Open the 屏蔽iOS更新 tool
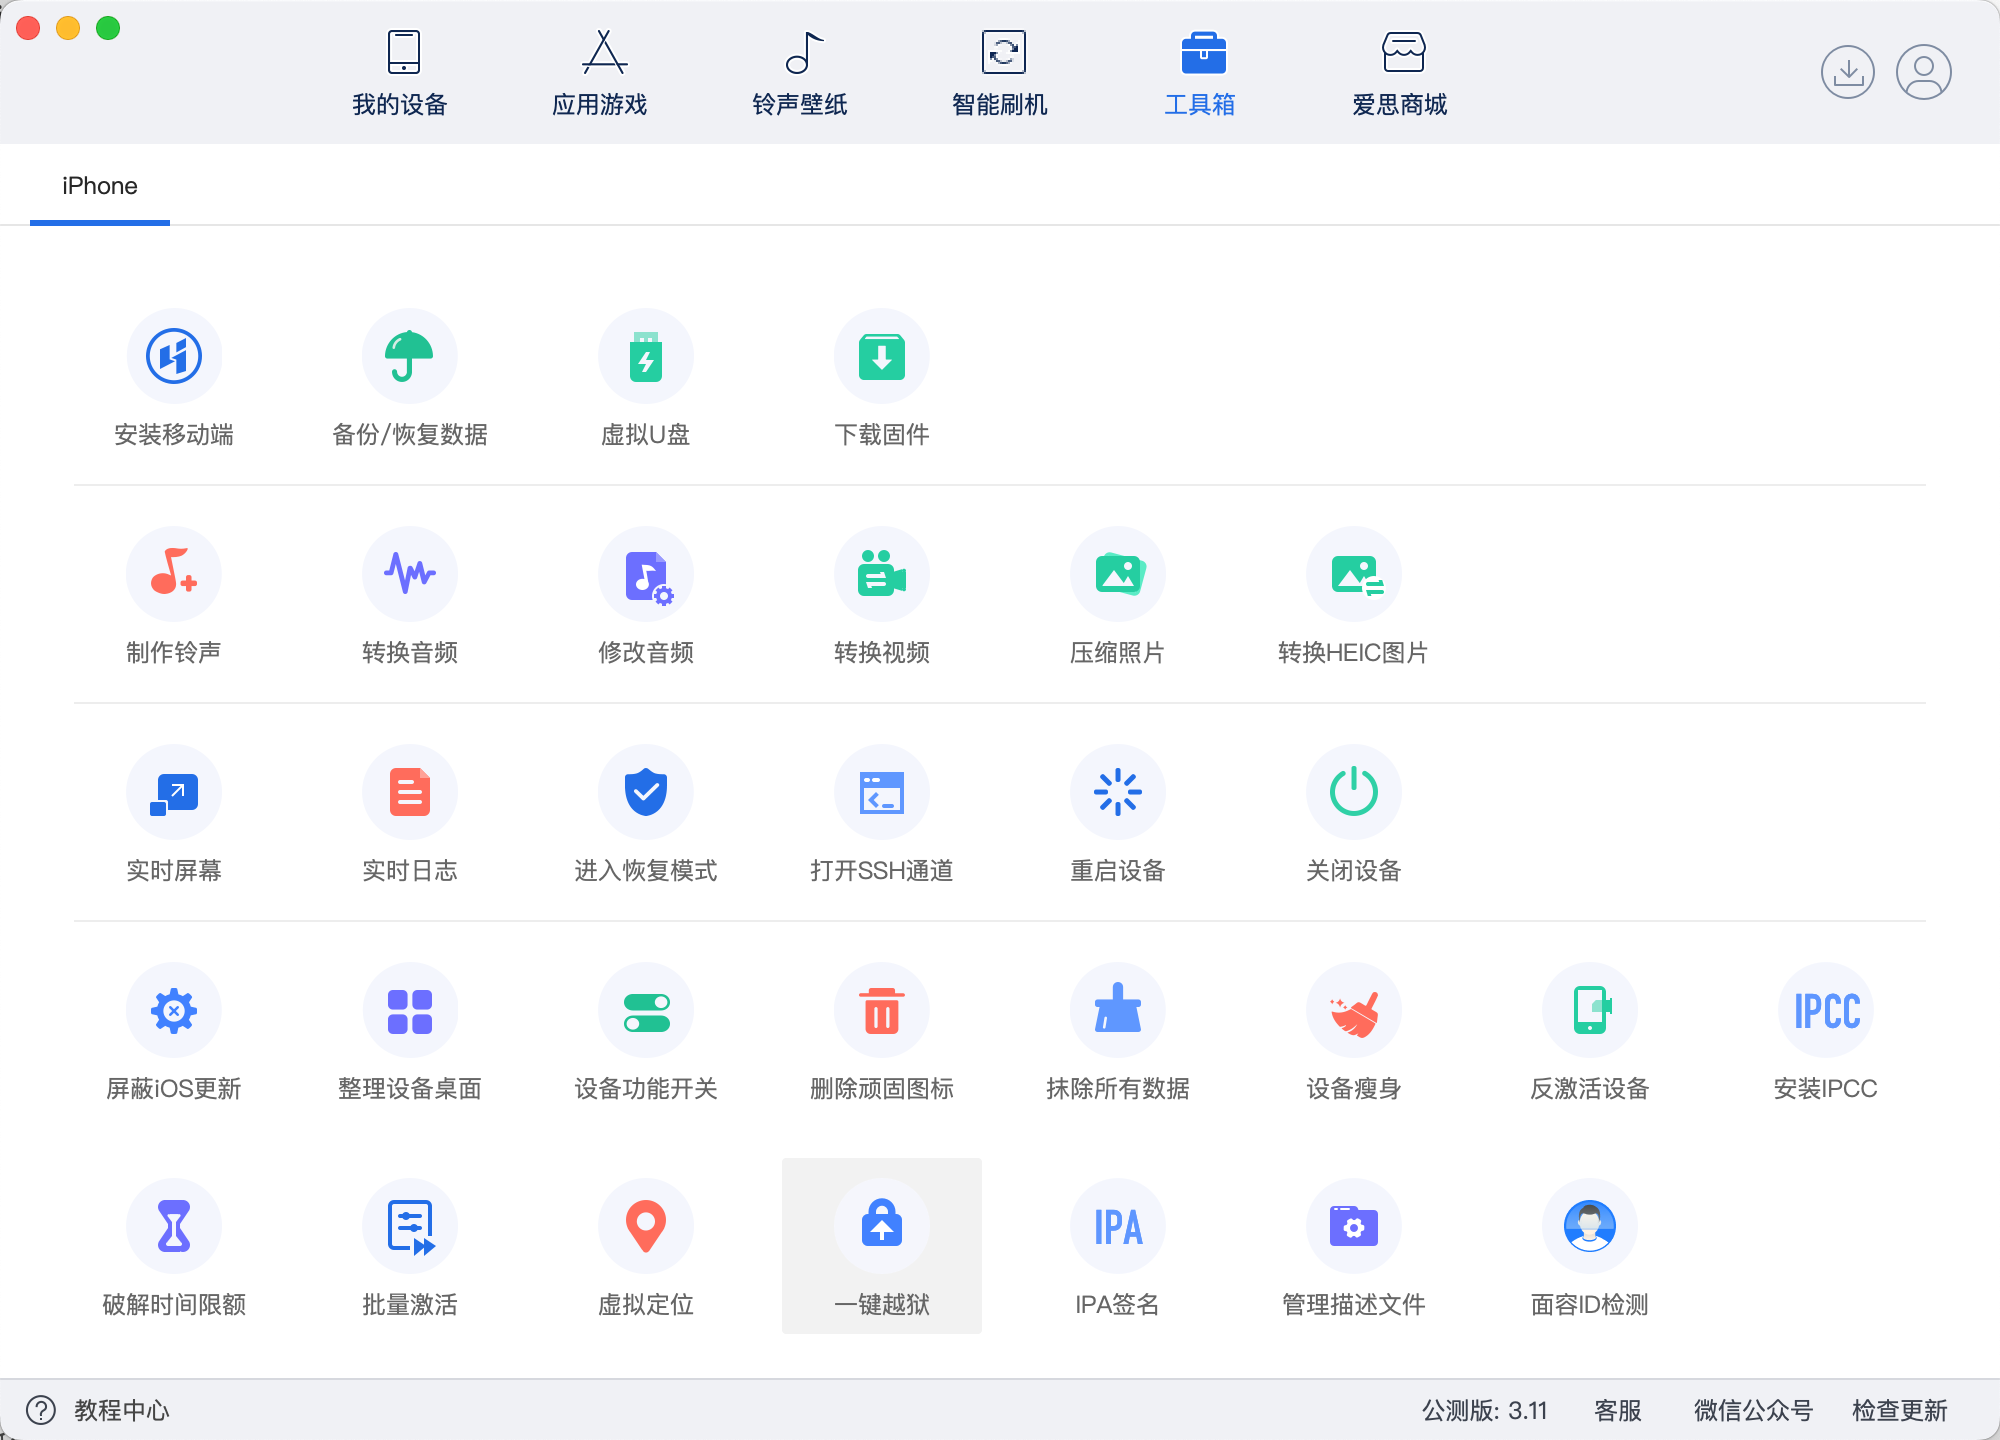This screenshot has height=1440, width=2000. 174,1032
